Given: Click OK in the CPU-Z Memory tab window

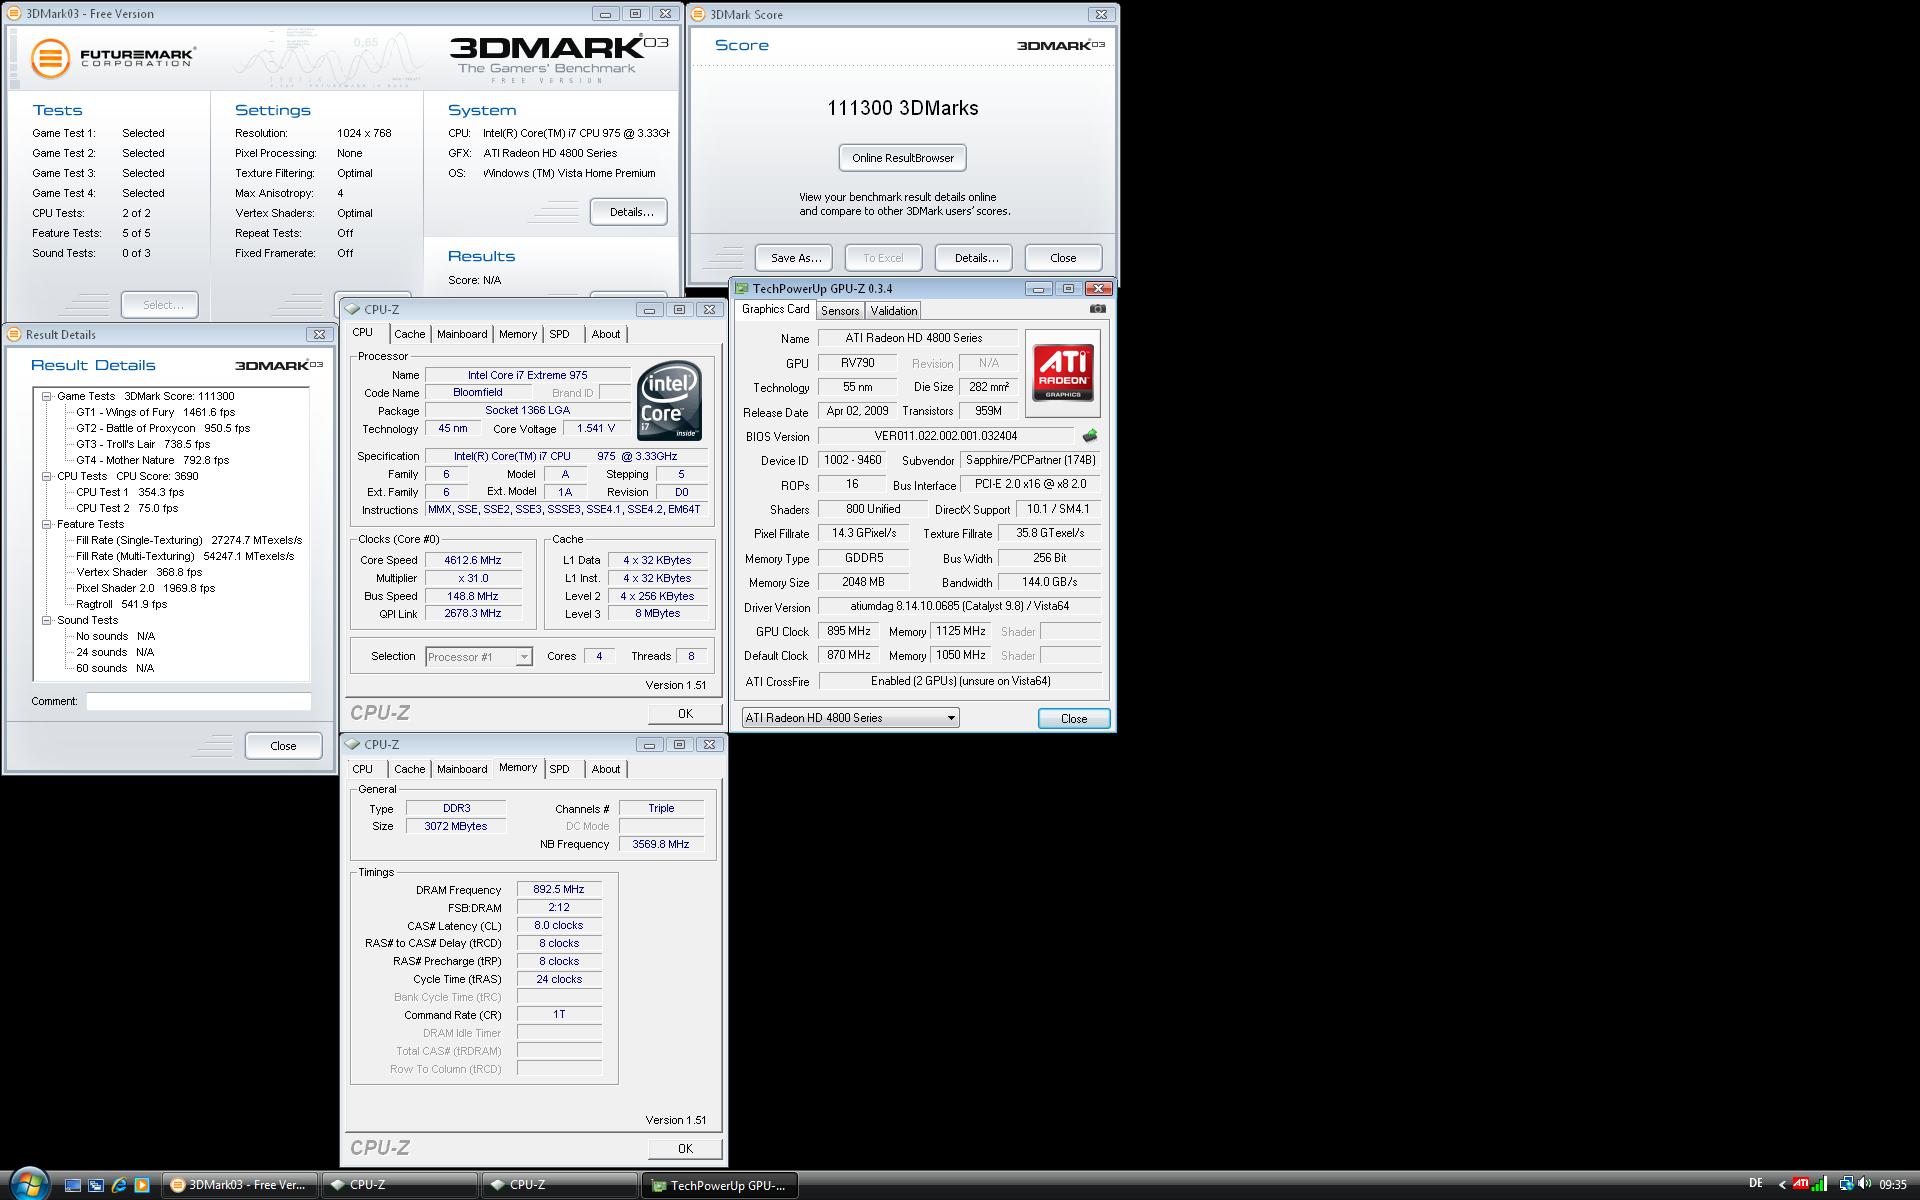Looking at the screenshot, I should point(685,1149).
